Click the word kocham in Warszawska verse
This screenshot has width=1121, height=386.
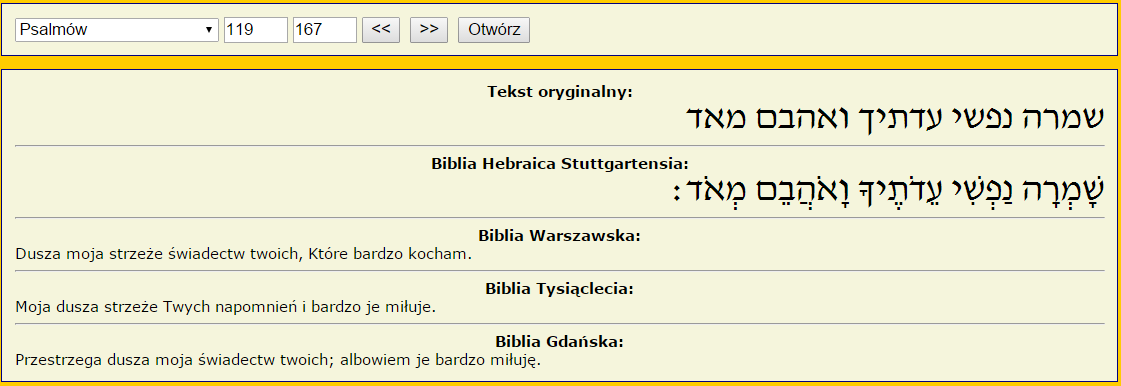(x=448, y=254)
